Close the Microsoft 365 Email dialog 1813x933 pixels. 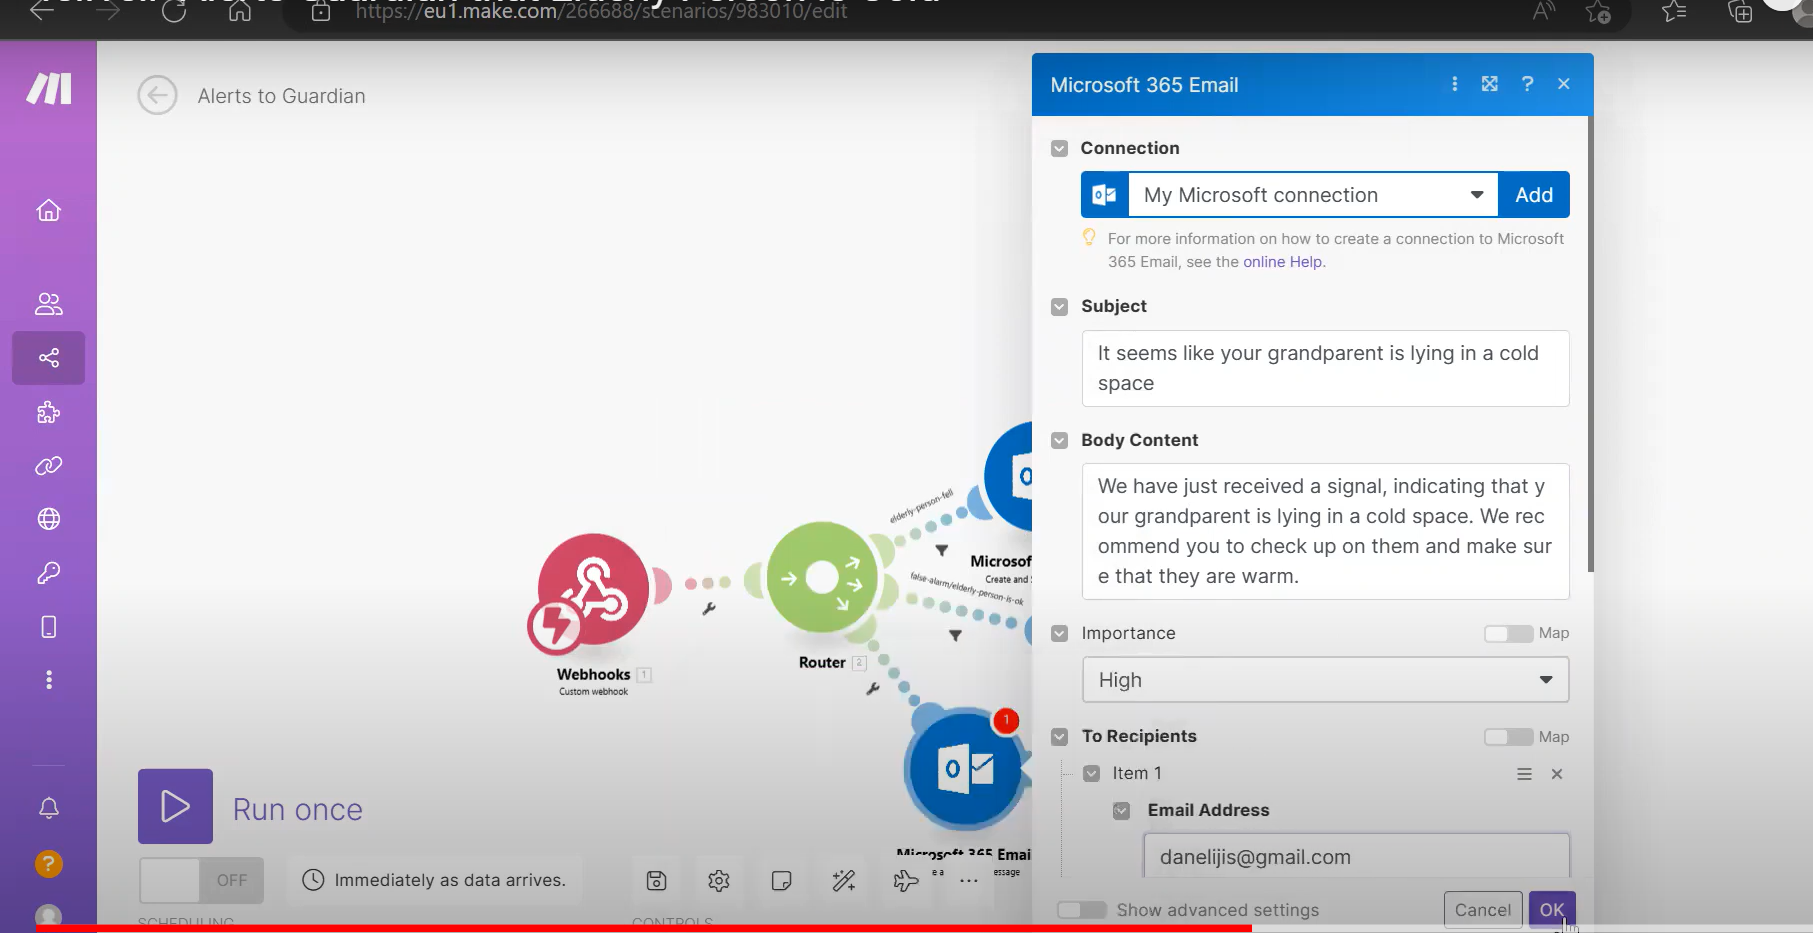pyautogui.click(x=1564, y=84)
